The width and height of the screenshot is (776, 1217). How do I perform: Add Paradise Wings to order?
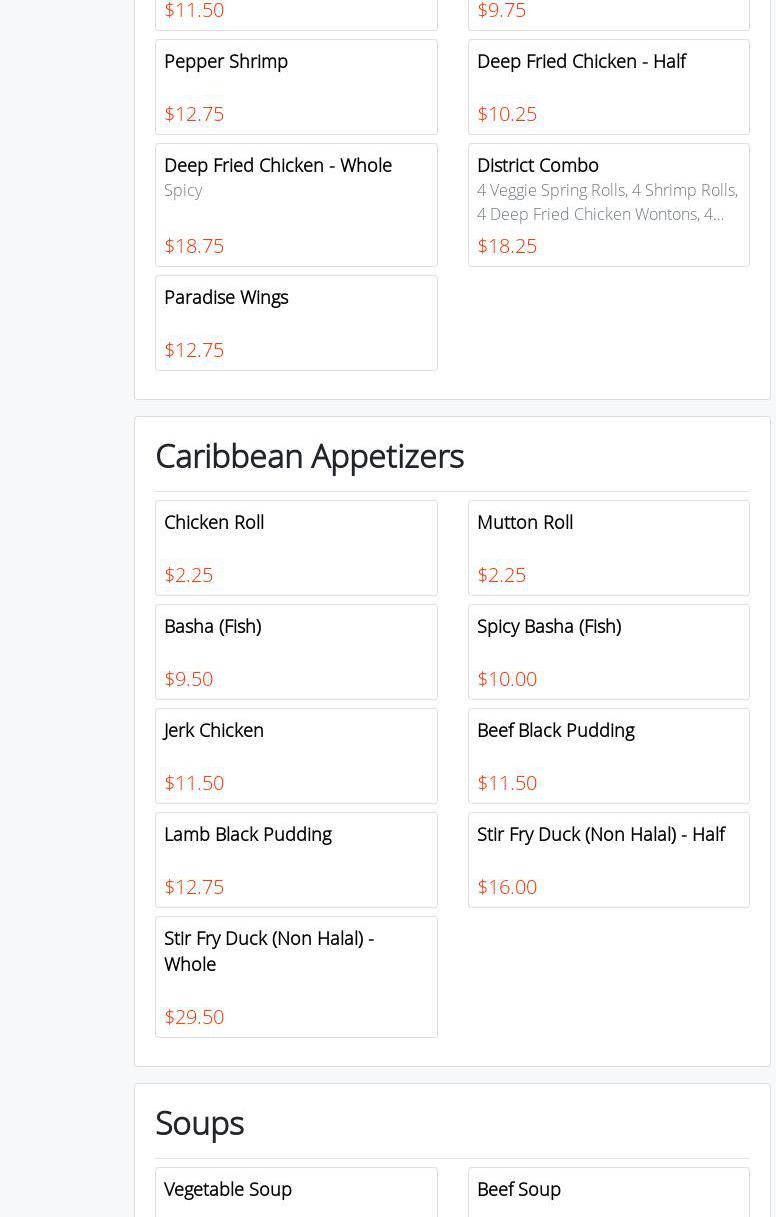296,322
